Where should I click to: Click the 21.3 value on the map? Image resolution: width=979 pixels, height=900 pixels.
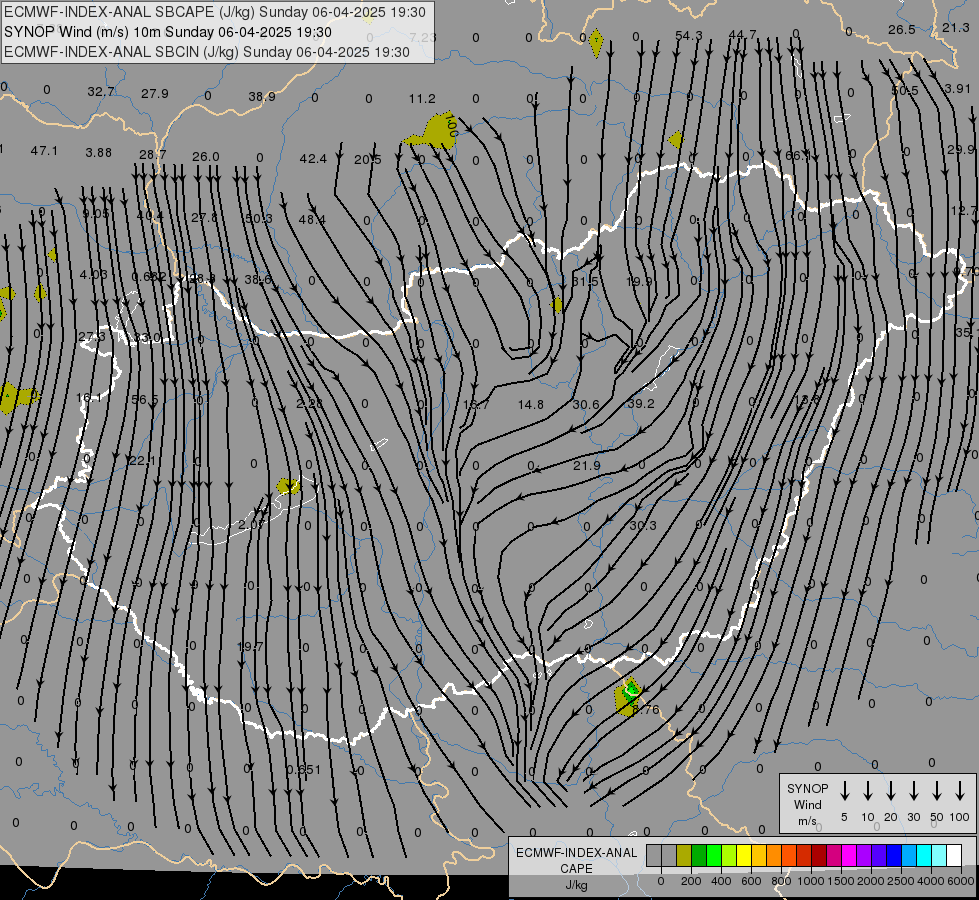pos(955,27)
